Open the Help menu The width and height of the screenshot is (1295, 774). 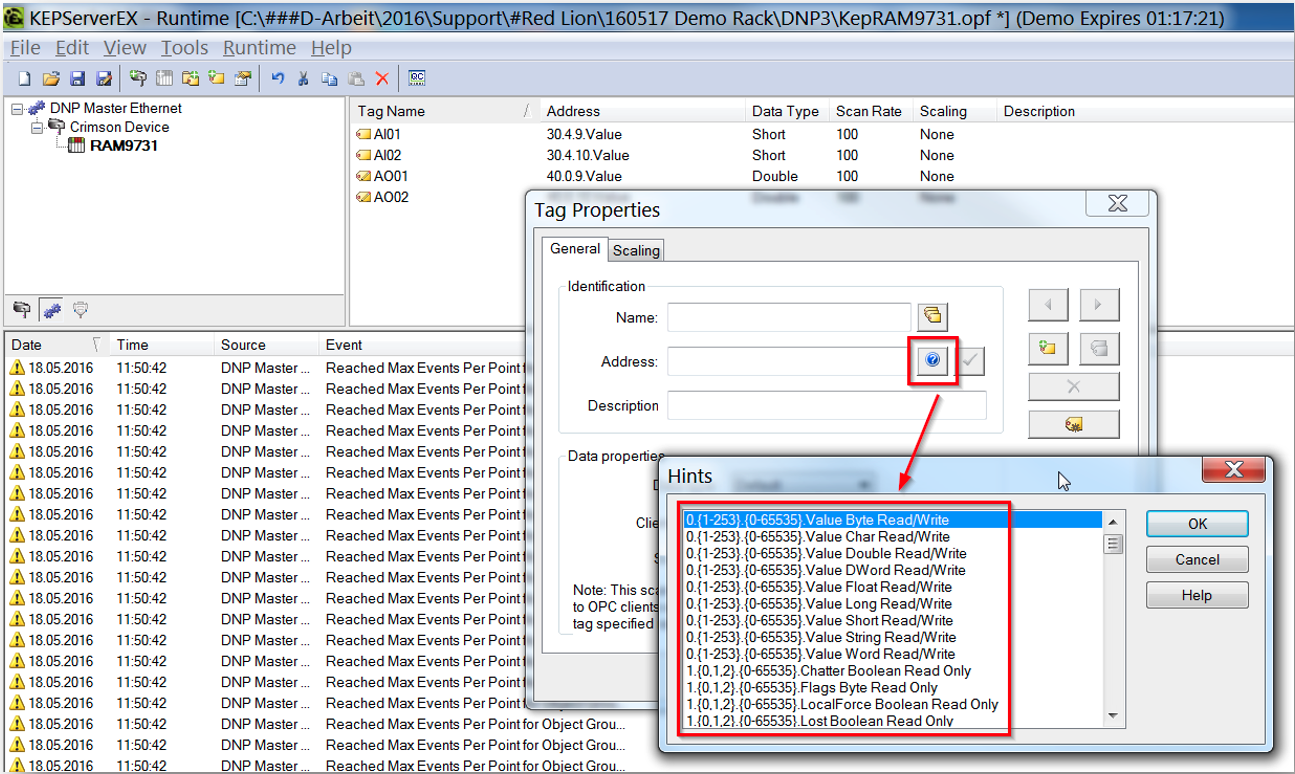point(331,48)
